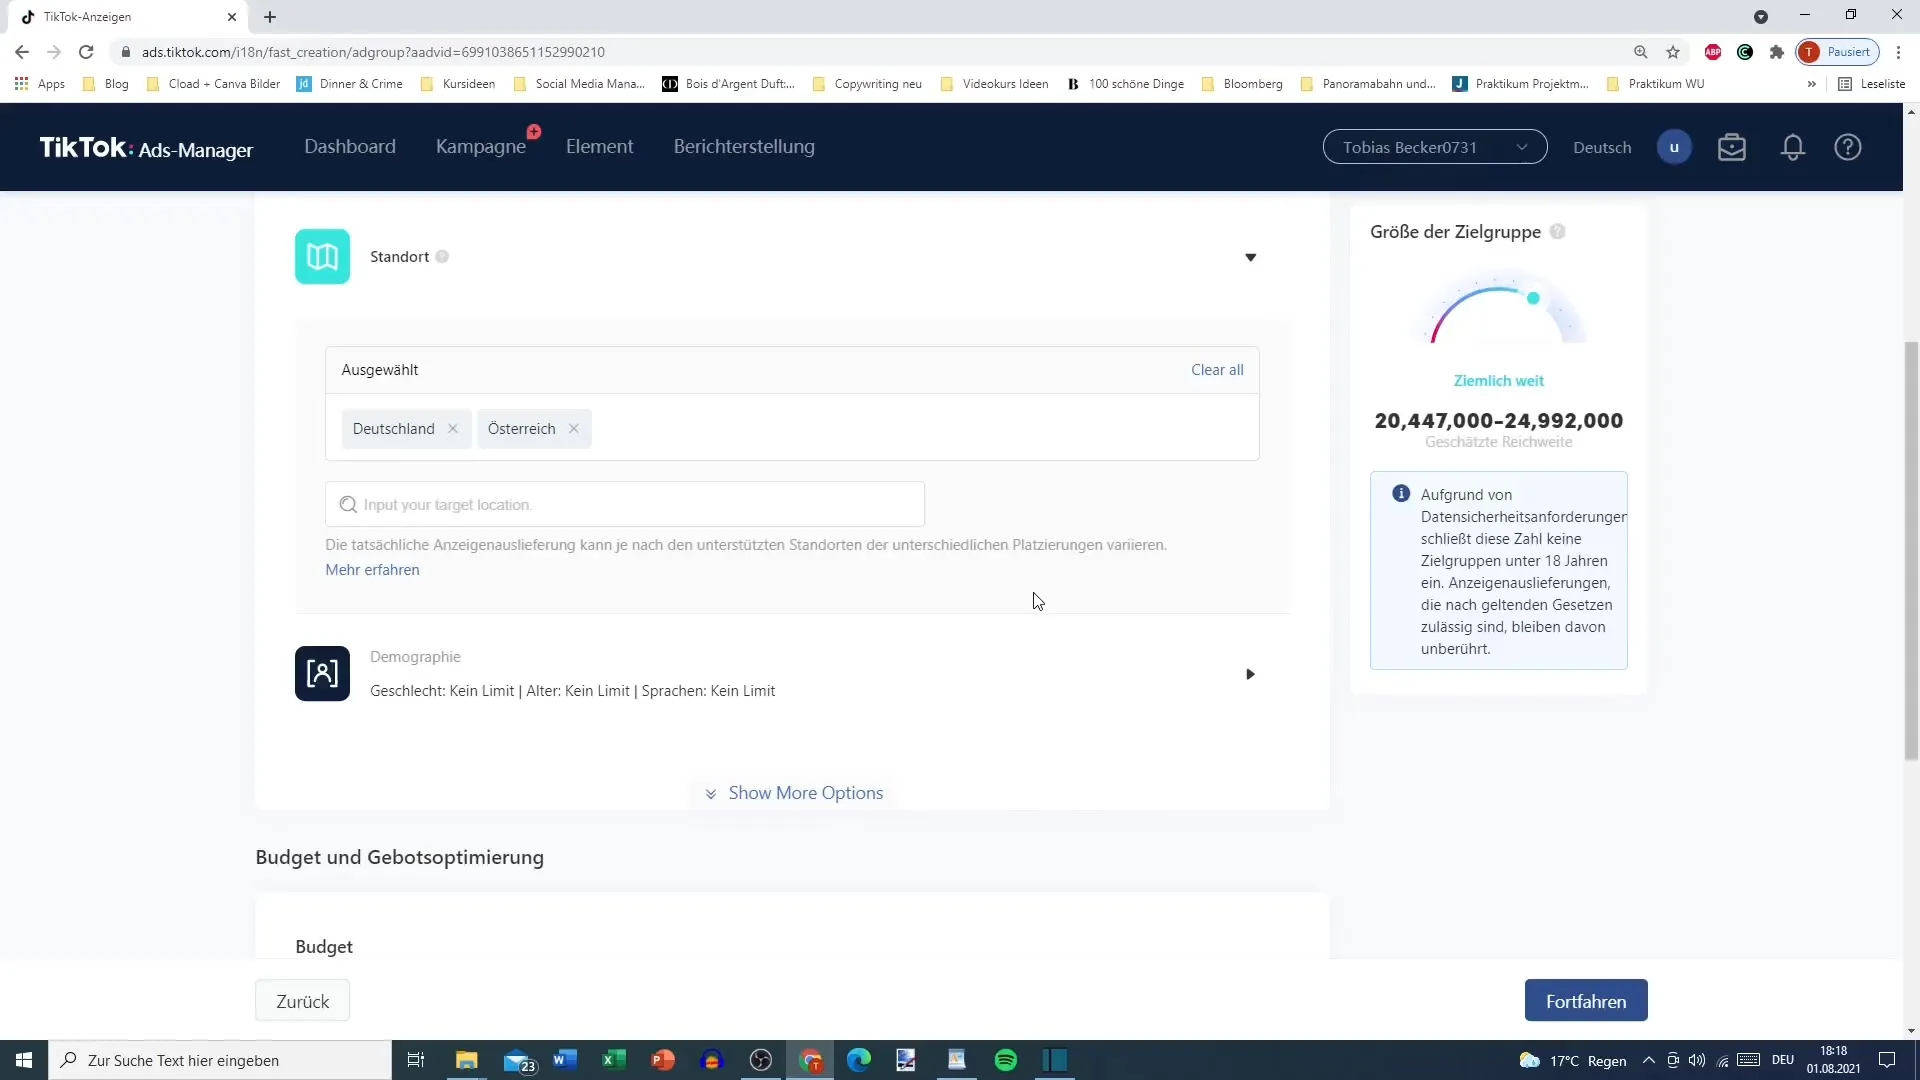Click the target location search field
The image size is (1920, 1080).
click(x=625, y=505)
